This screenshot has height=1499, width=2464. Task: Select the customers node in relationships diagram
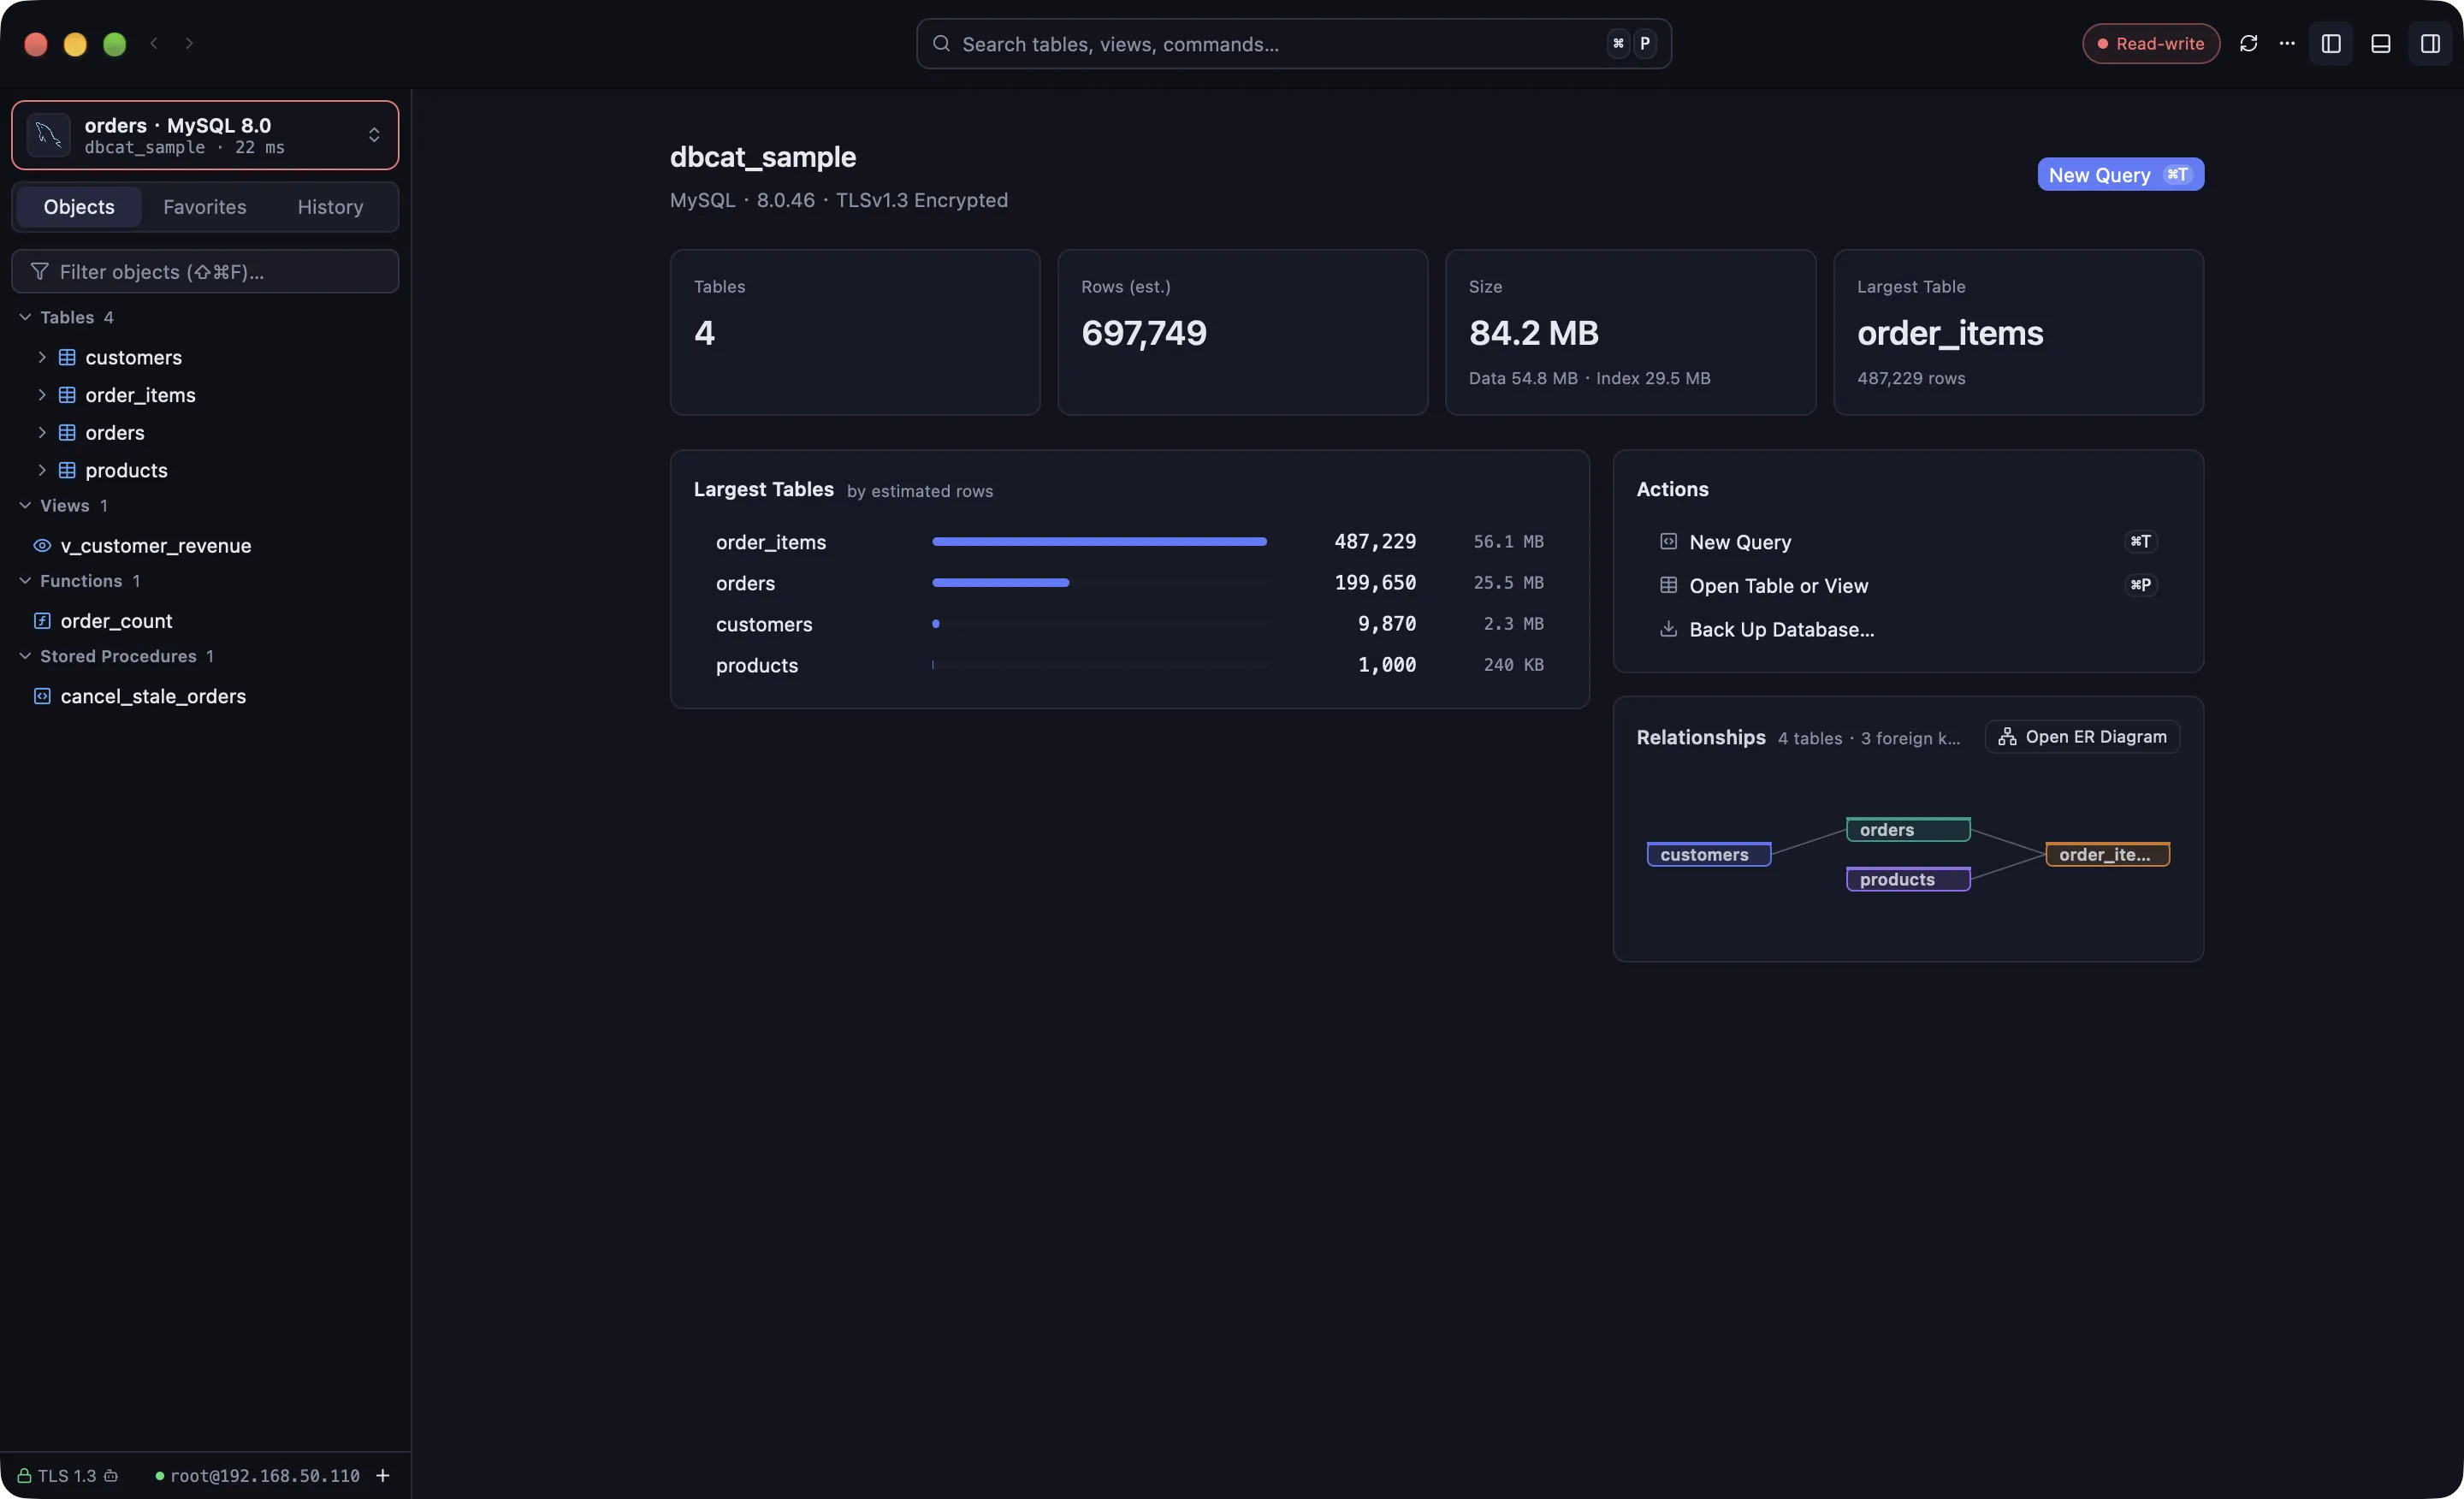click(x=1709, y=854)
